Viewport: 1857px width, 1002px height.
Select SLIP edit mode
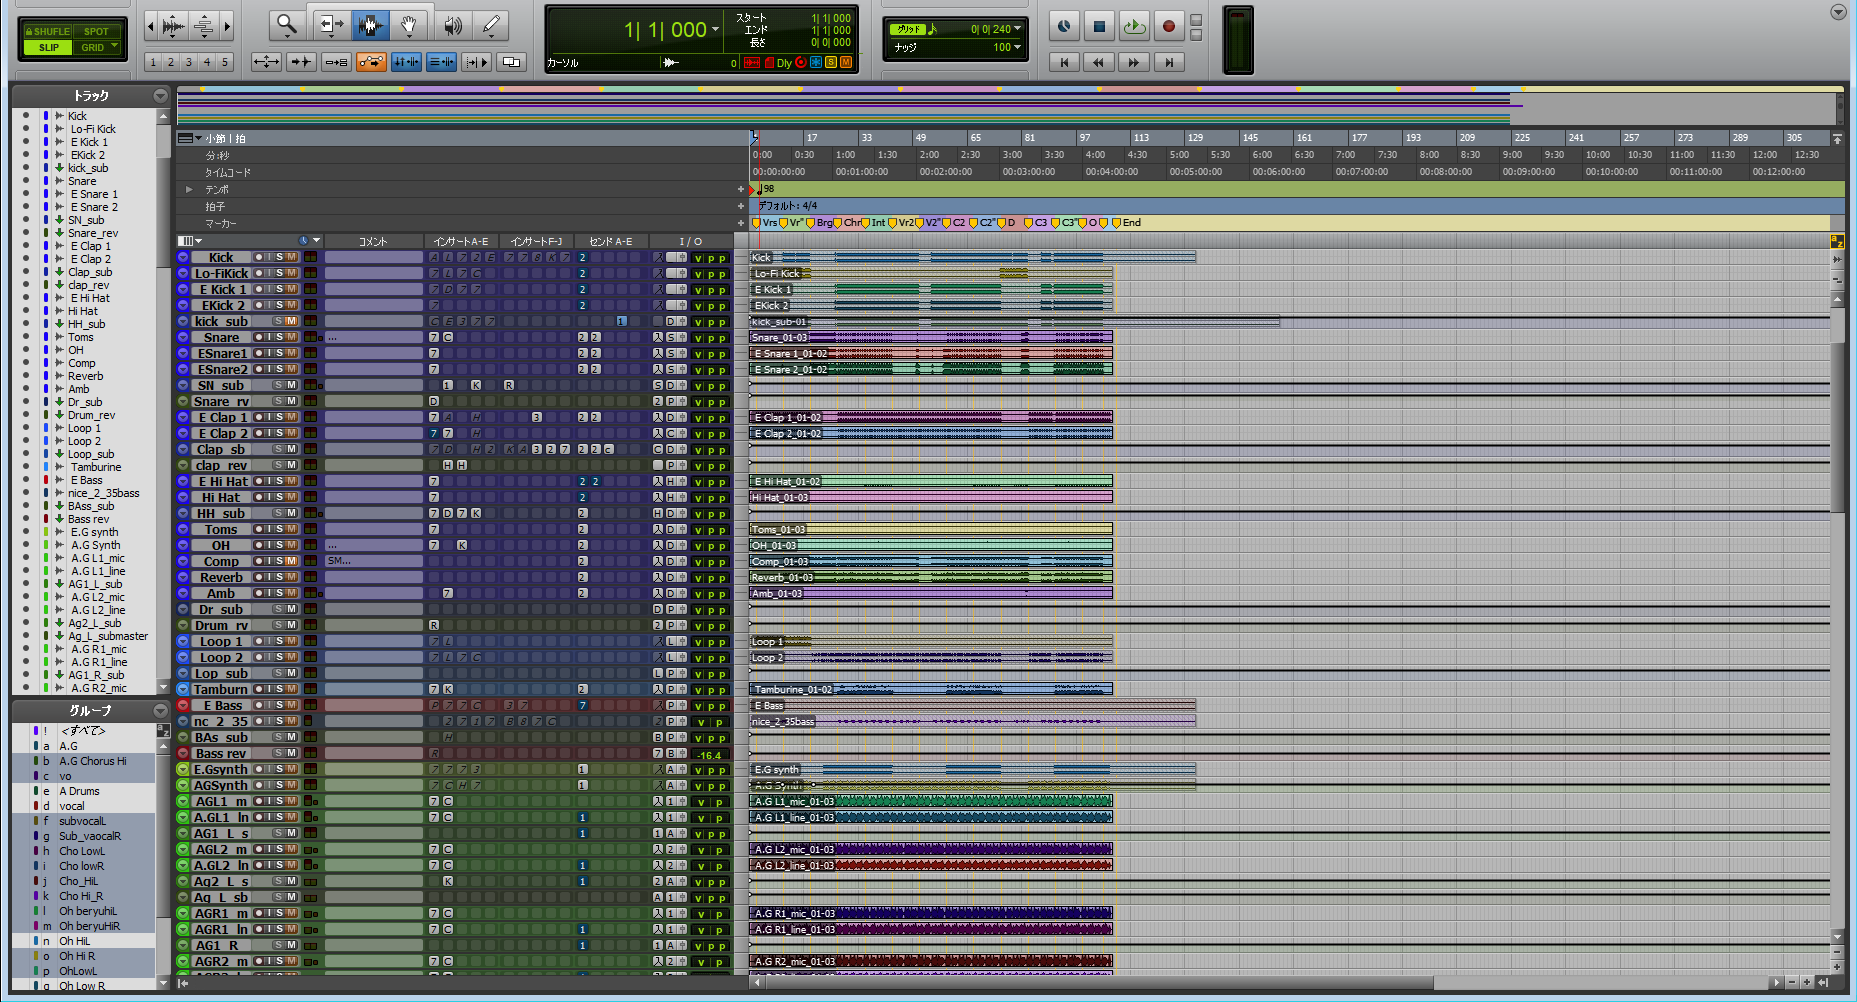point(47,47)
